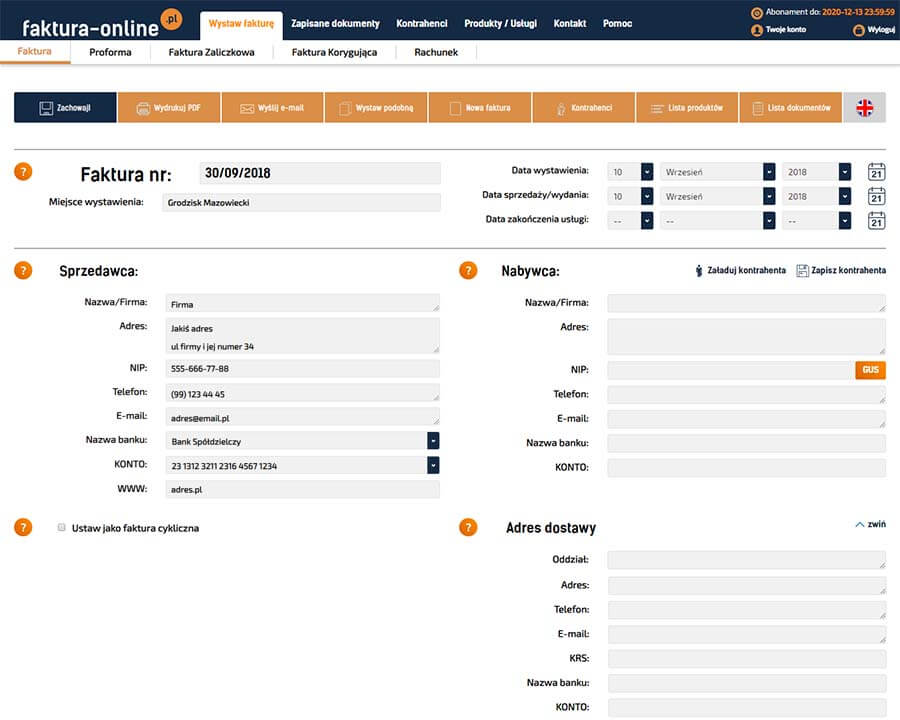Open Data sprzedaży month dropdown Wrzesień

pyautogui.click(x=717, y=196)
